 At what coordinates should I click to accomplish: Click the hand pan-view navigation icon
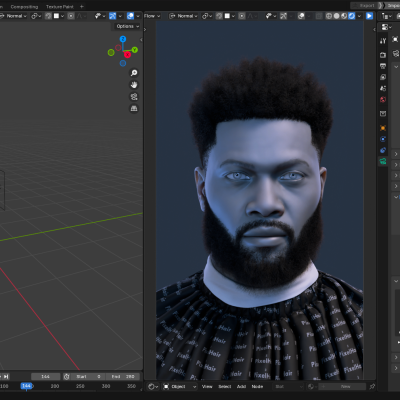pos(134,85)
